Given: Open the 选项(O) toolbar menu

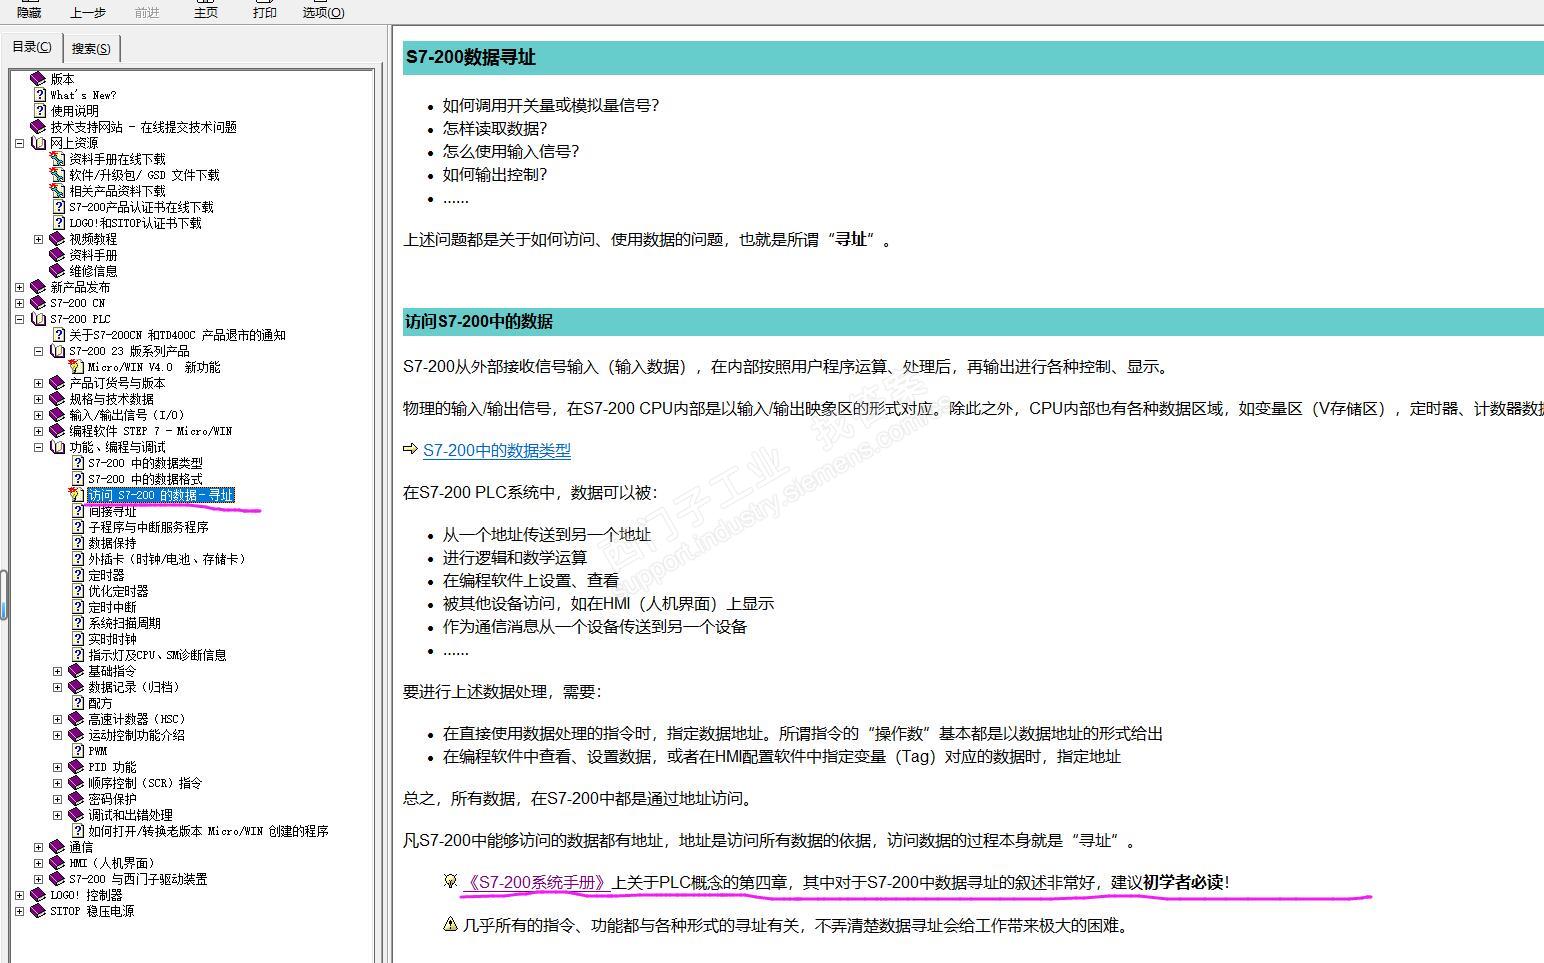Looking at the screenshot, I should [323, 12].
